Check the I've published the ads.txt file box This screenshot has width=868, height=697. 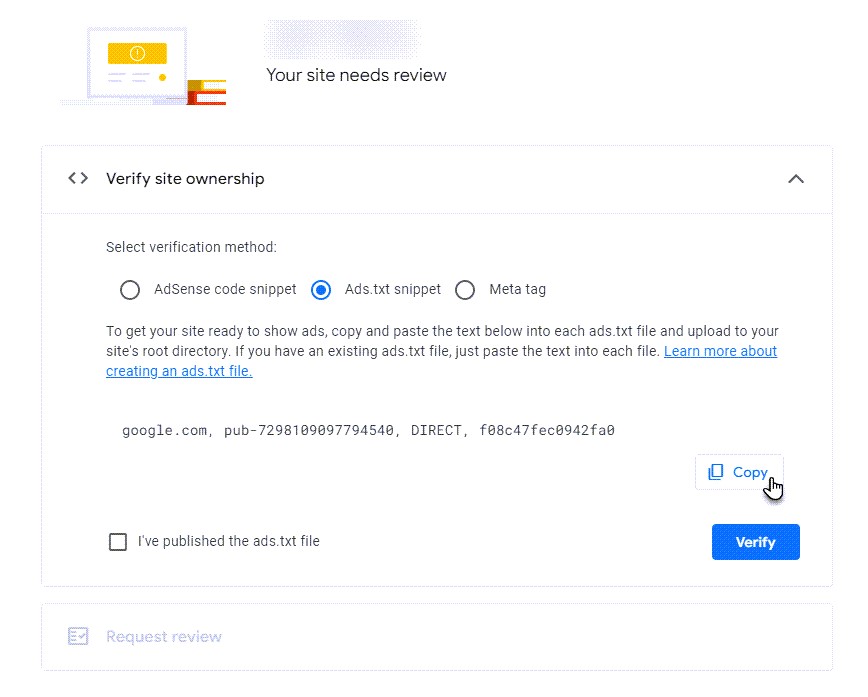tap(118, 542)
